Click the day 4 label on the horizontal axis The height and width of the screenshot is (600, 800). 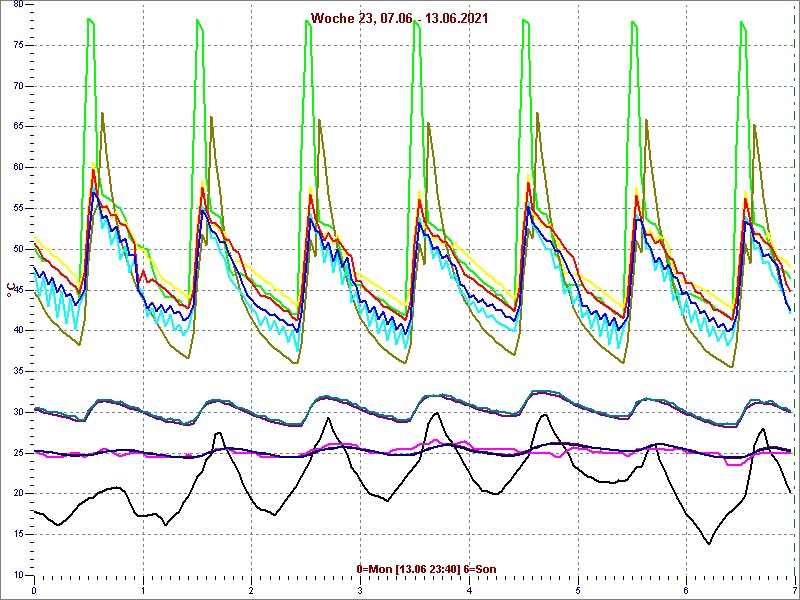click(469, 591)
